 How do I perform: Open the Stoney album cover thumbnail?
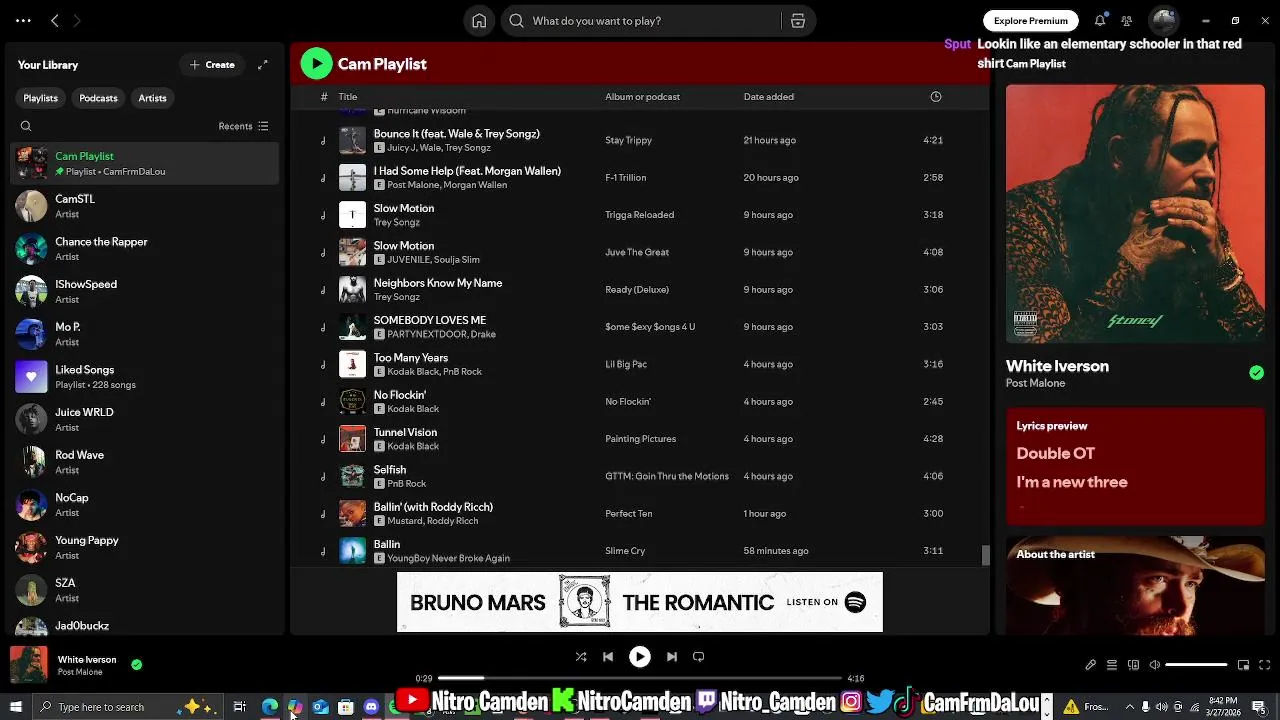click(x=1135, y=214)
